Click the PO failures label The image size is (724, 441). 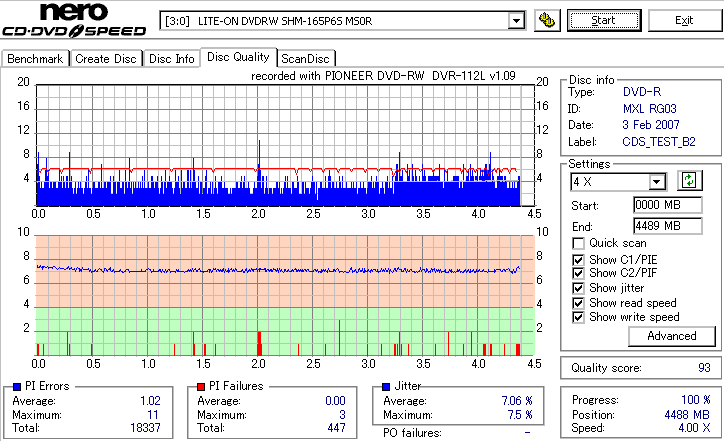412,433
